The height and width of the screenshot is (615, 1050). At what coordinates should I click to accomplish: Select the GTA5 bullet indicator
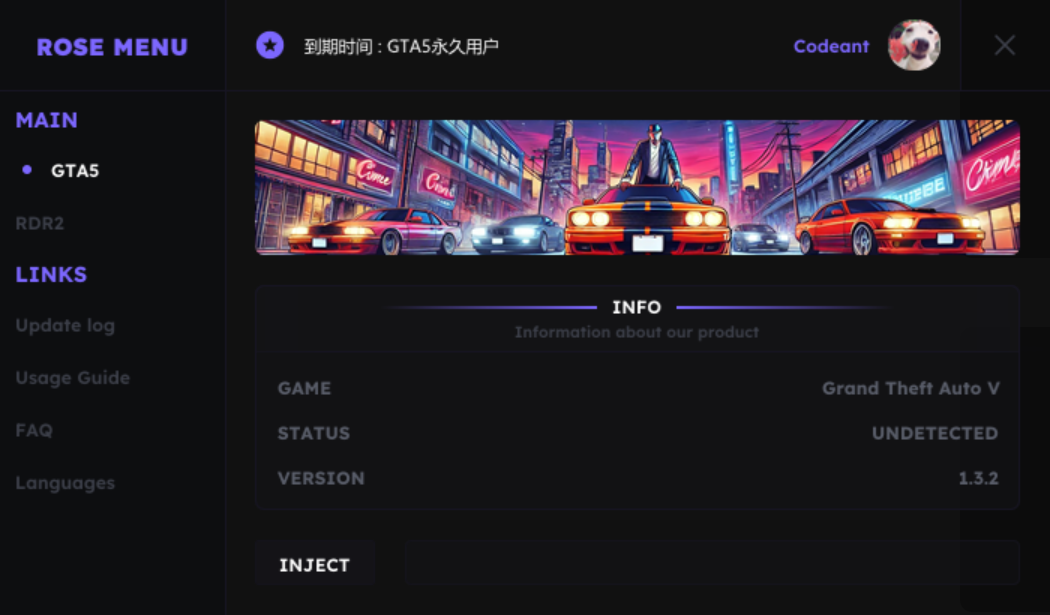pyautogui.click(x=27, y=170)
